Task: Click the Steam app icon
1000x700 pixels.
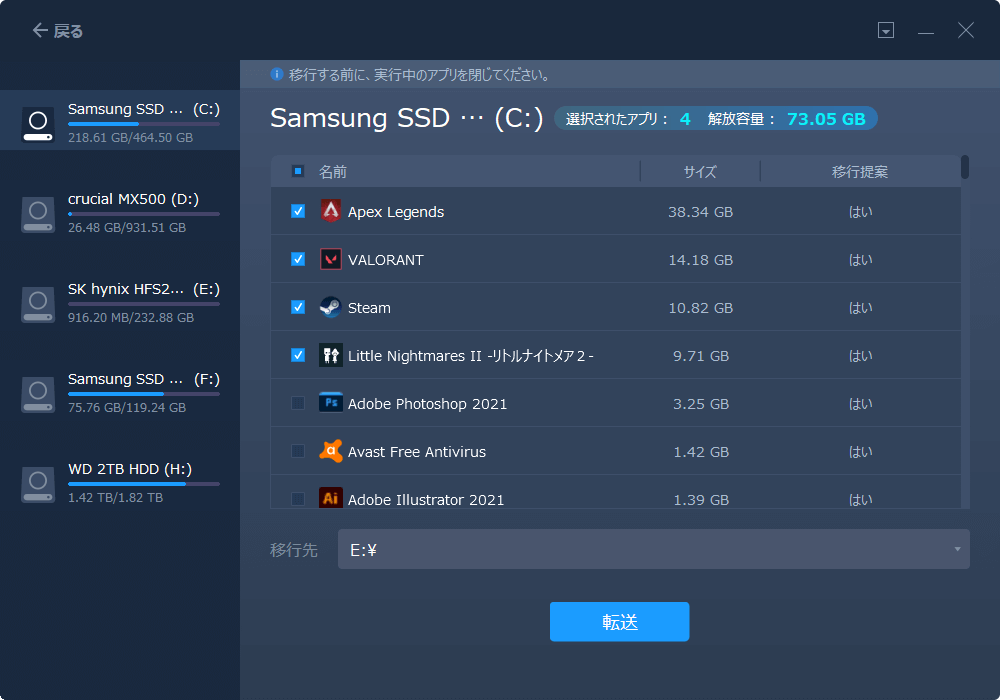Action: (x=330, y=307)
